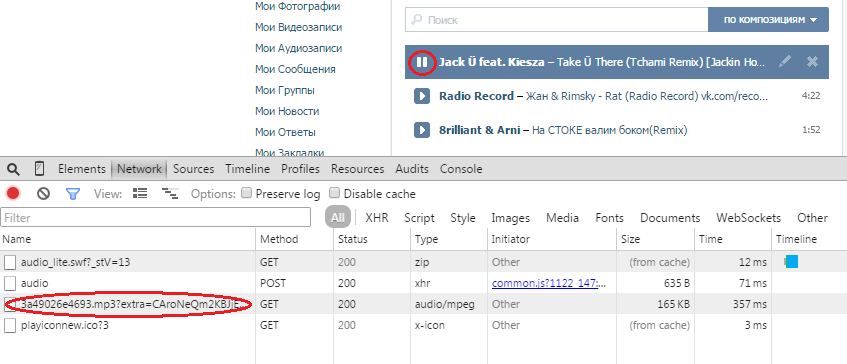847x364 pixels.
Task: Open the Resources panel tab
Action: click(x=358, y=169)
